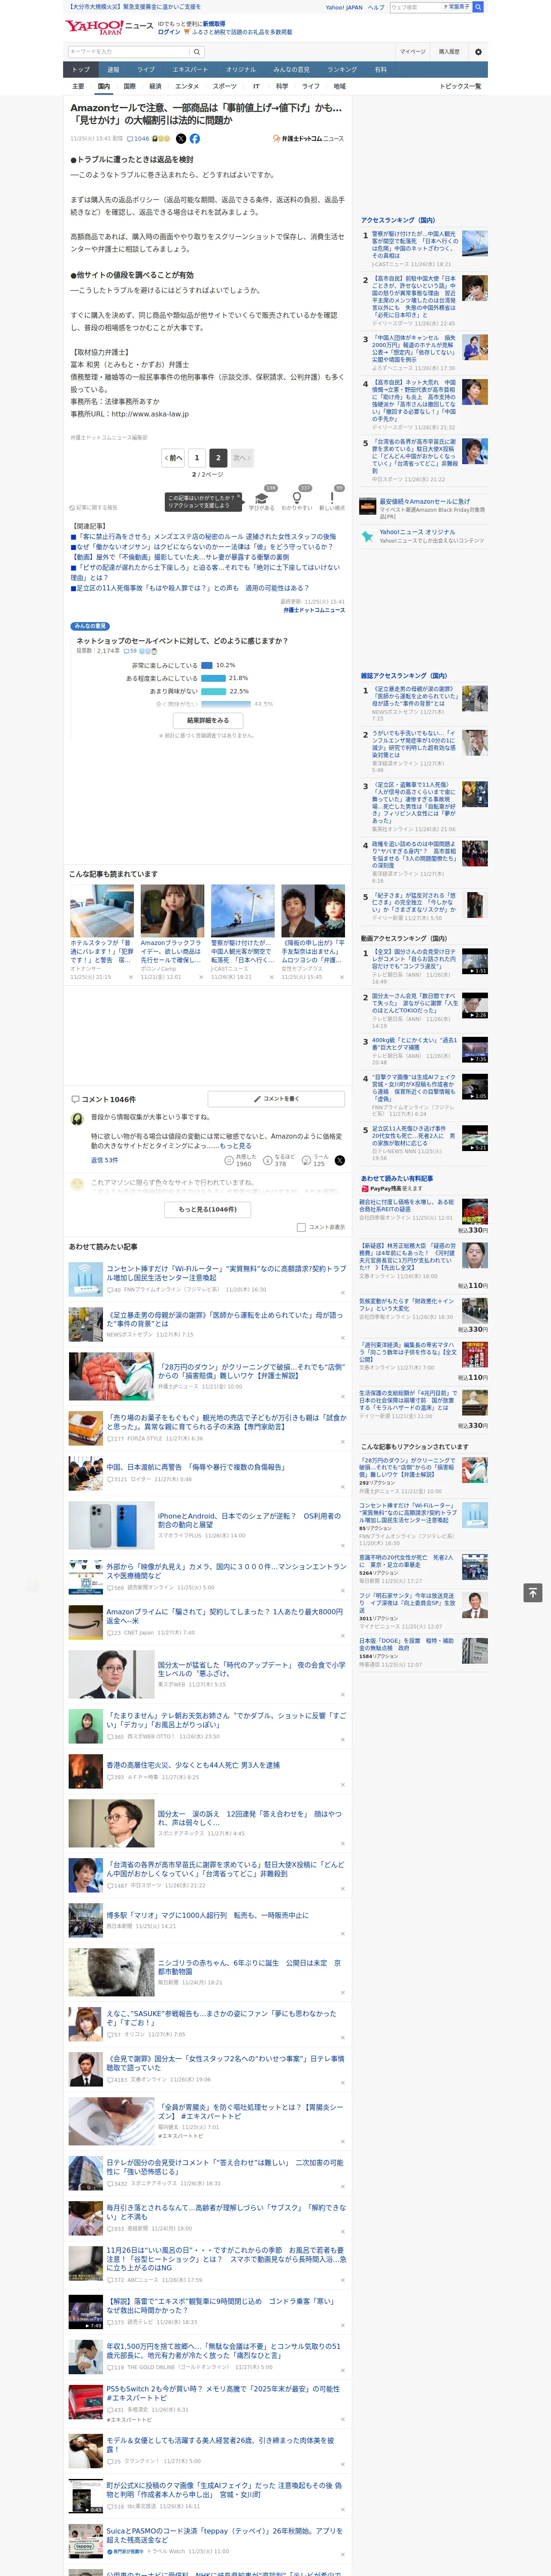Open マイページ link

click(x=412, y=52)
